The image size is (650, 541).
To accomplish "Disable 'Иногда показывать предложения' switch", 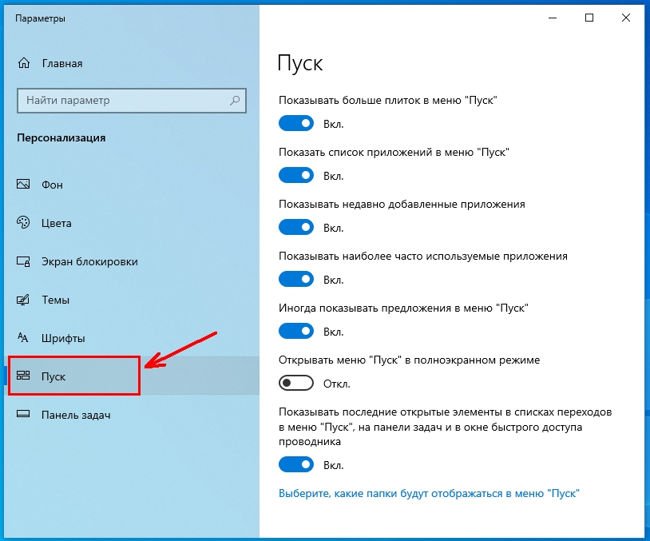I will pos(296,331).
